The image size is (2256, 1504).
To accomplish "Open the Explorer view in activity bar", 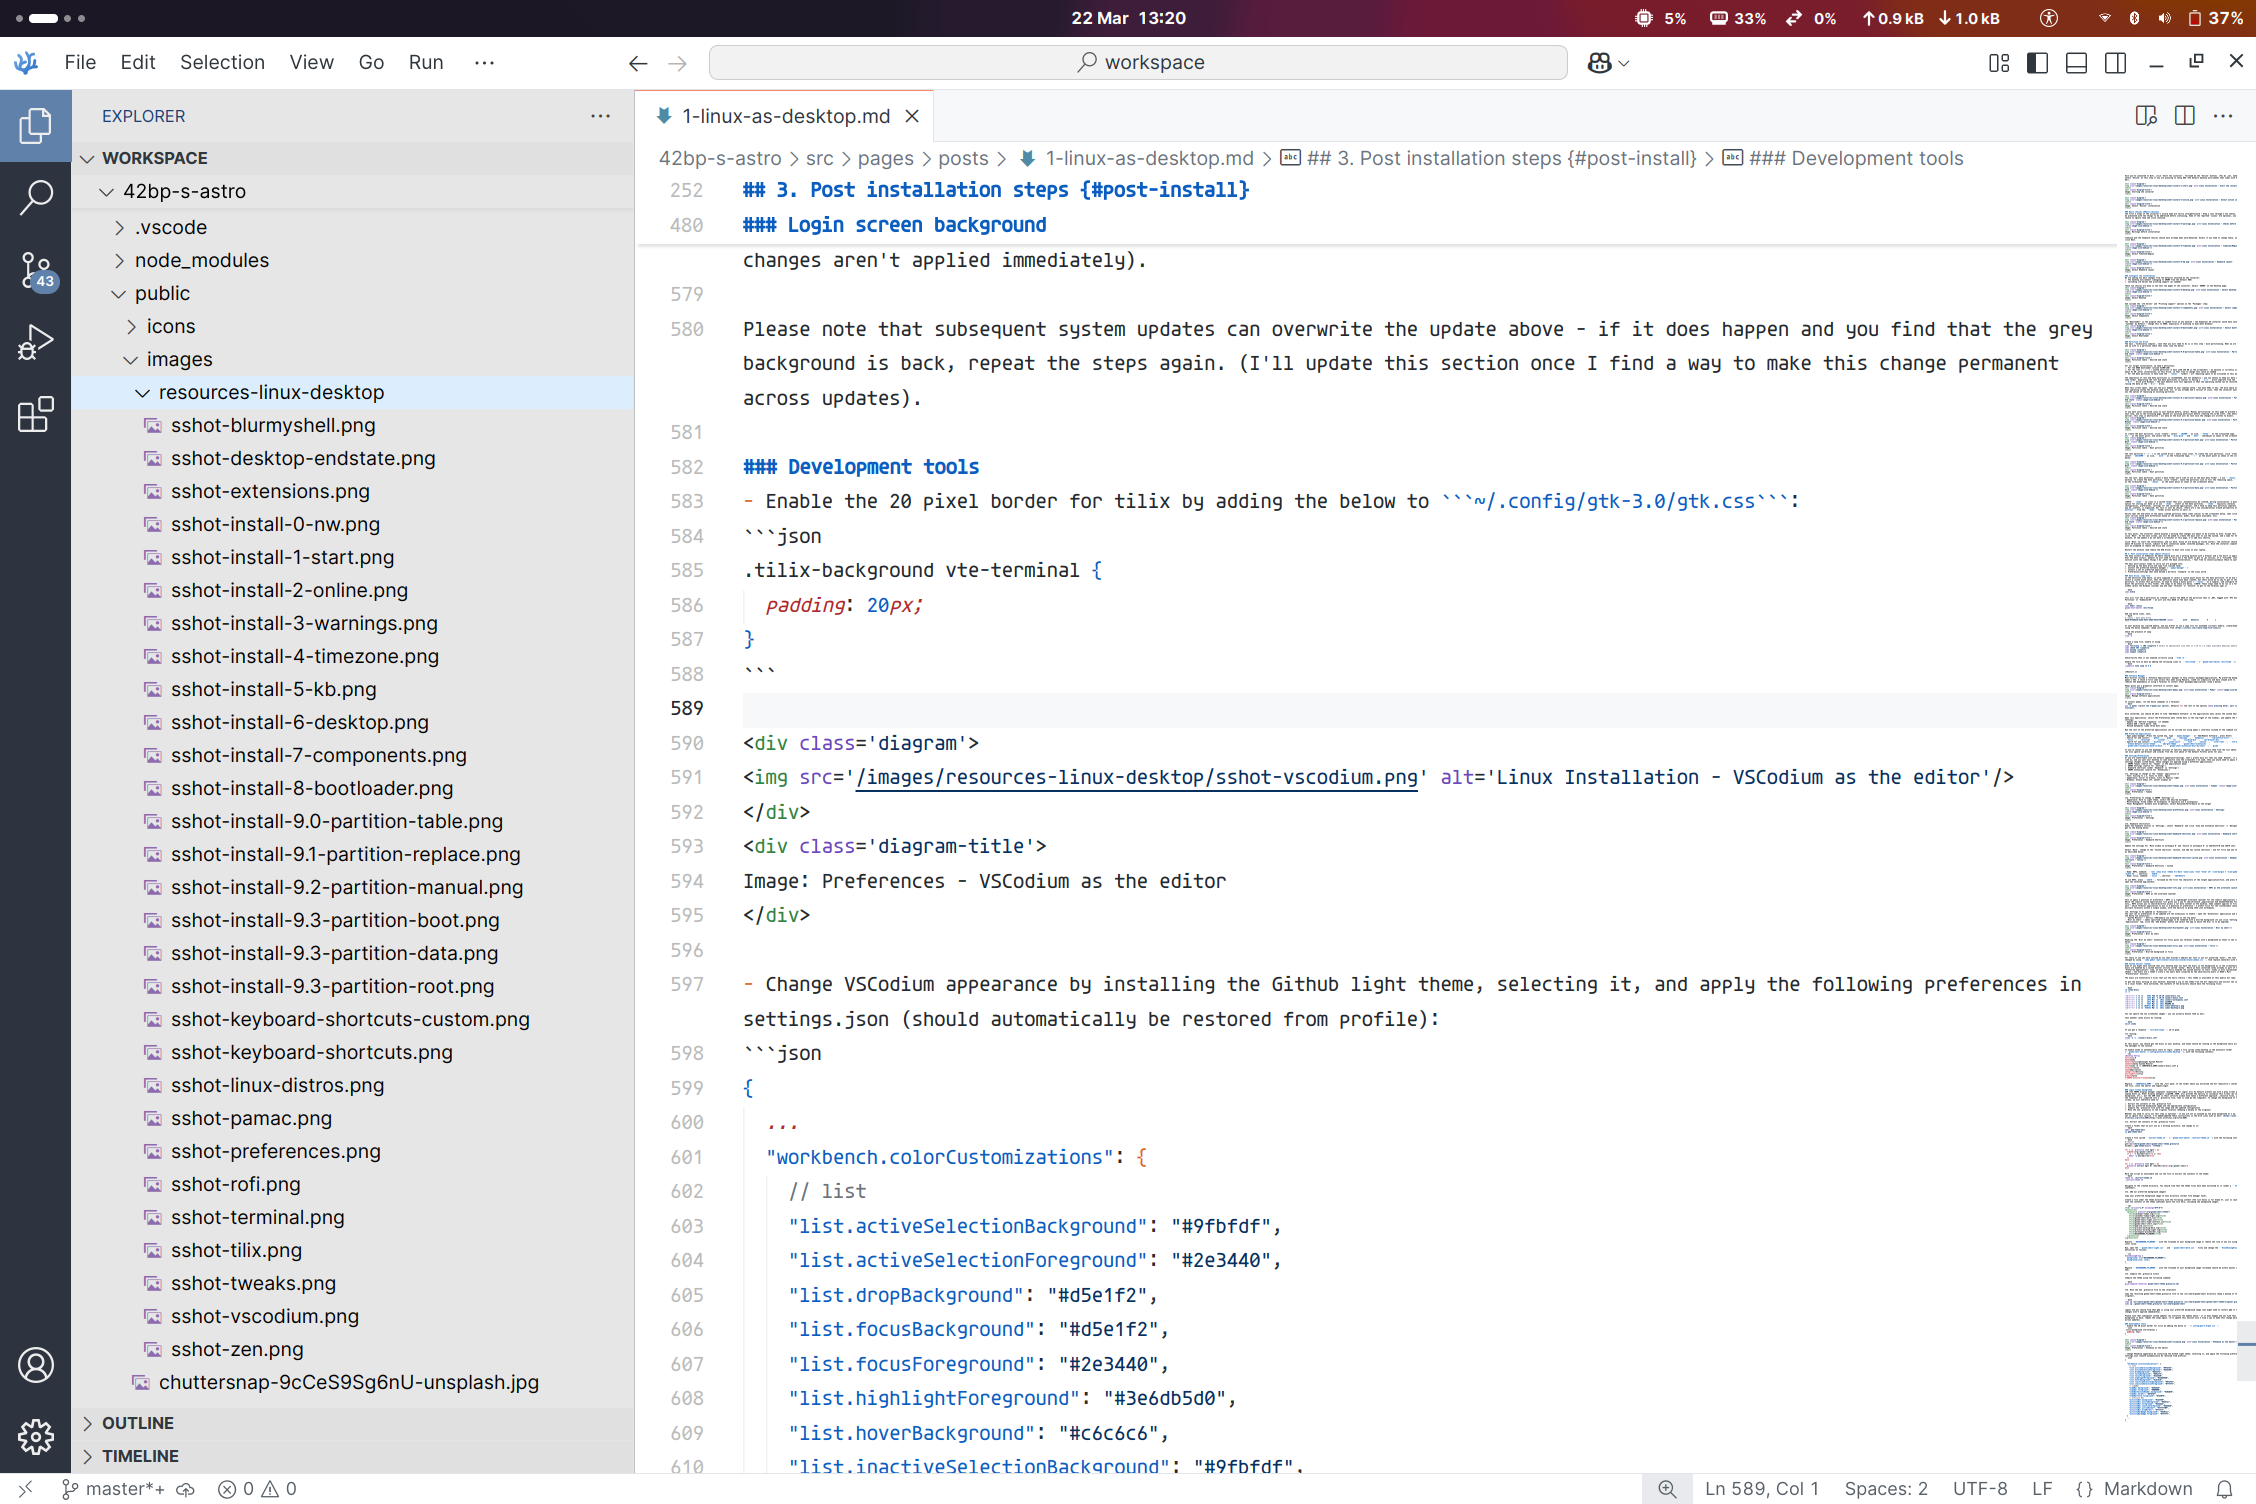I will coord(36,126).
